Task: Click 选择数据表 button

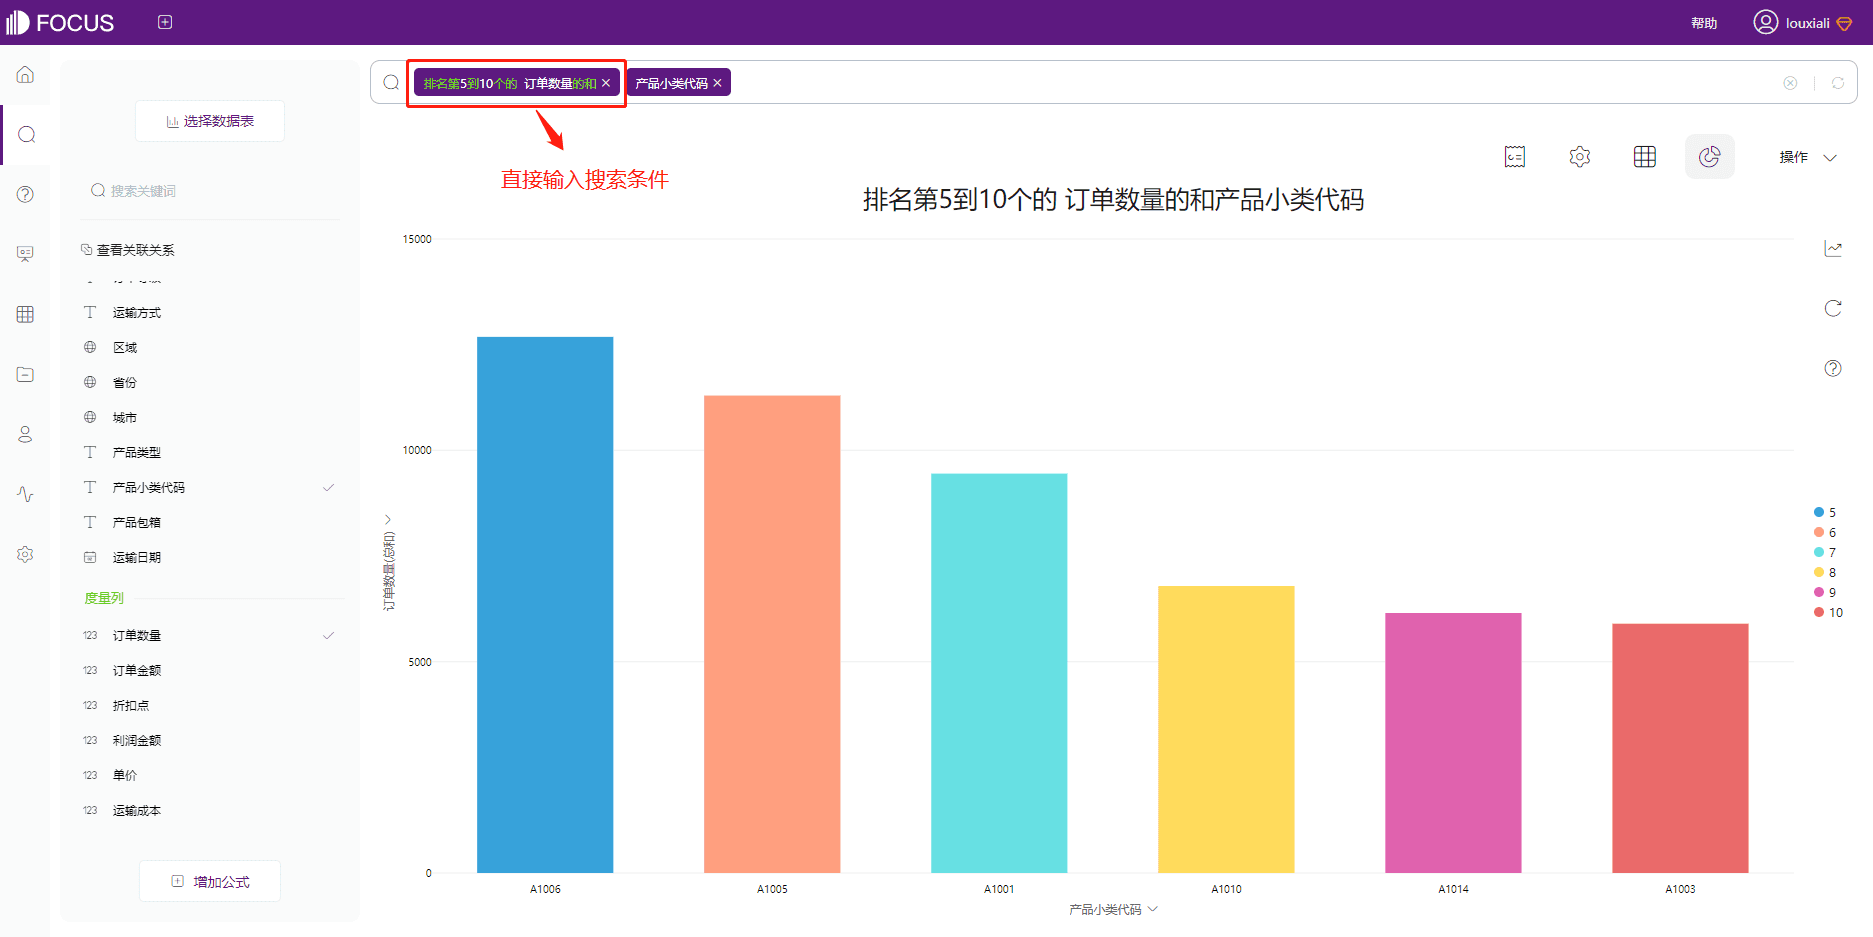Action: (210, 121)
